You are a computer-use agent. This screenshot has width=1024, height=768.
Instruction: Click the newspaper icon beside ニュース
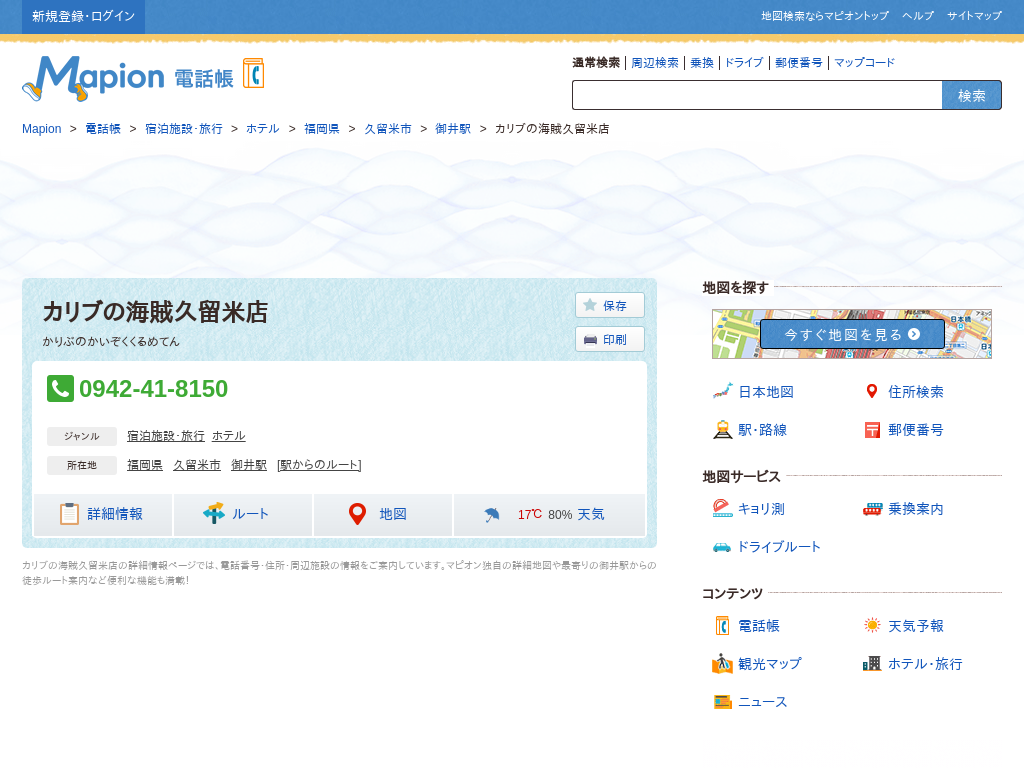[x=723, y=702]
